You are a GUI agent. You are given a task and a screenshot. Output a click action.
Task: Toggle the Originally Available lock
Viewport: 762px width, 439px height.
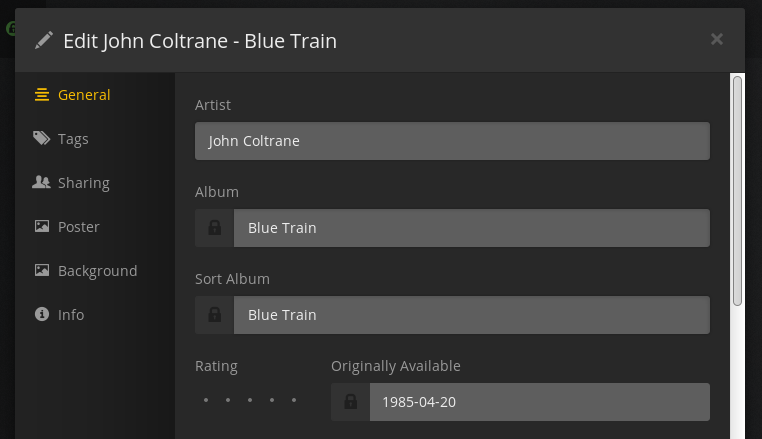click(x=350, y=402)
